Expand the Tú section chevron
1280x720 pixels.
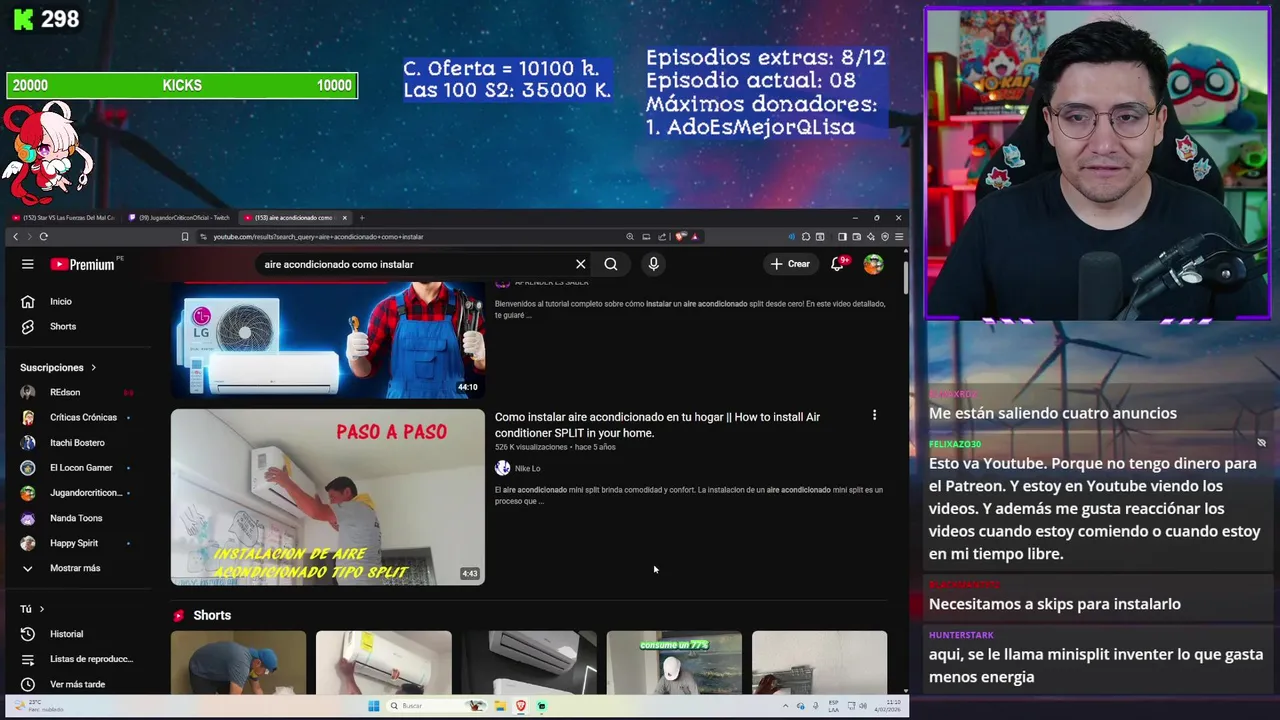(41, 609)
